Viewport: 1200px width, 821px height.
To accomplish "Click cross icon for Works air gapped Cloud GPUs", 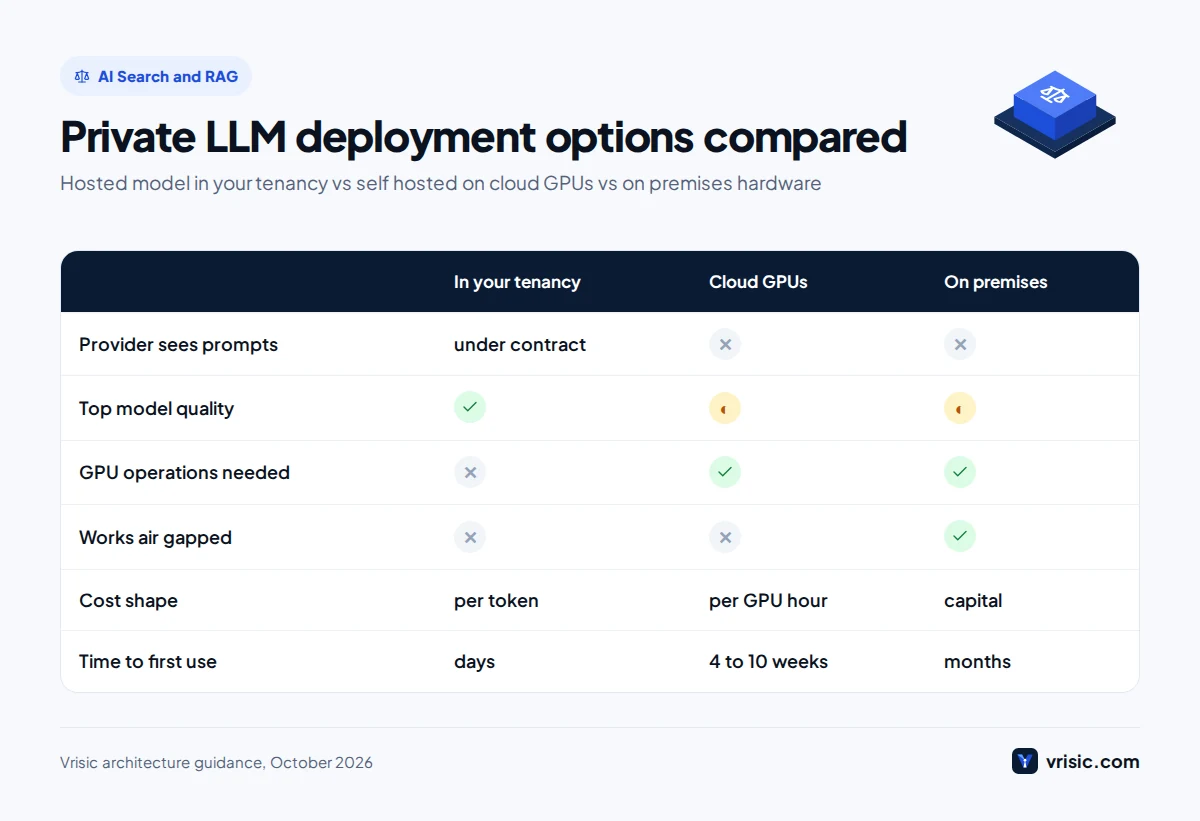I will click(x=725, y=537).
